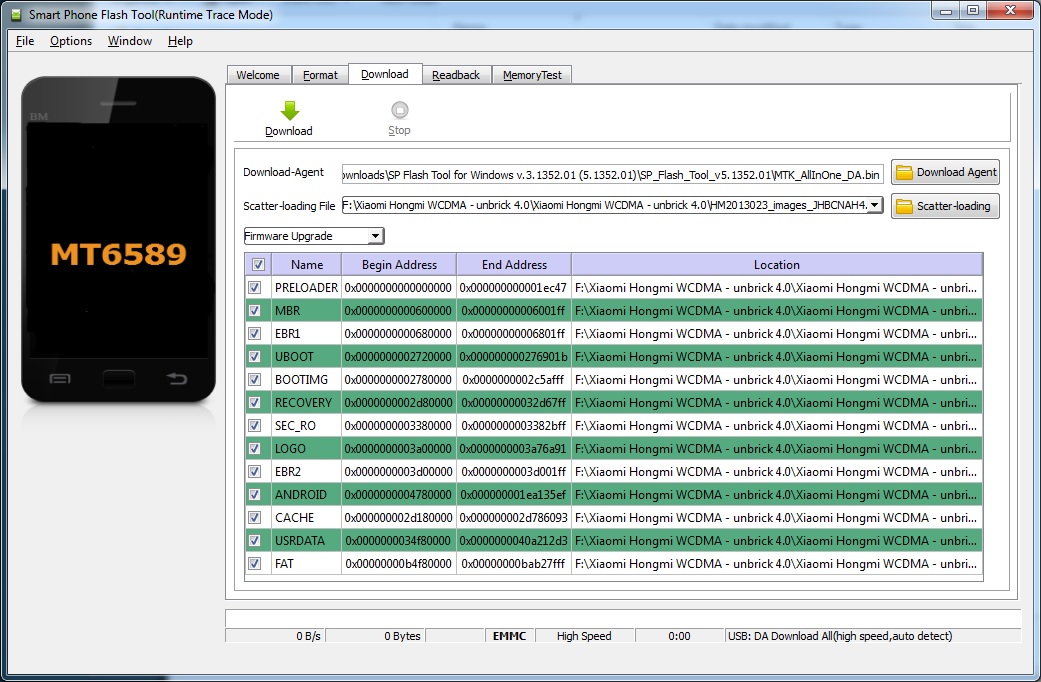Viewport: 1041px width, 682px height.
Task: Open the Format tab
Action: pos(320,75)
